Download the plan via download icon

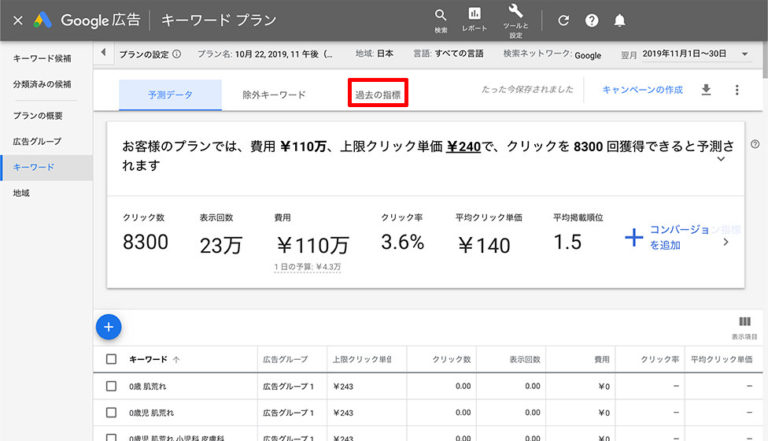point(706,90)
